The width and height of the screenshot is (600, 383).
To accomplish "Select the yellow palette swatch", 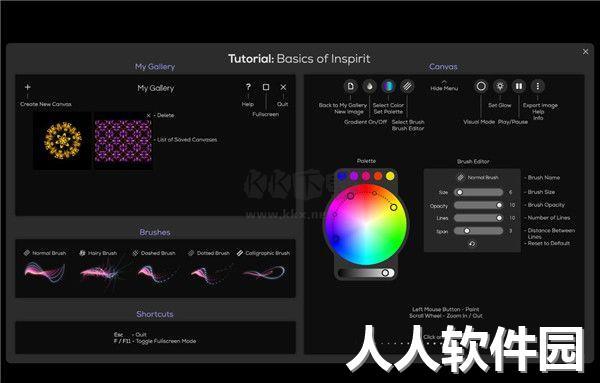I will coord(390,176).
